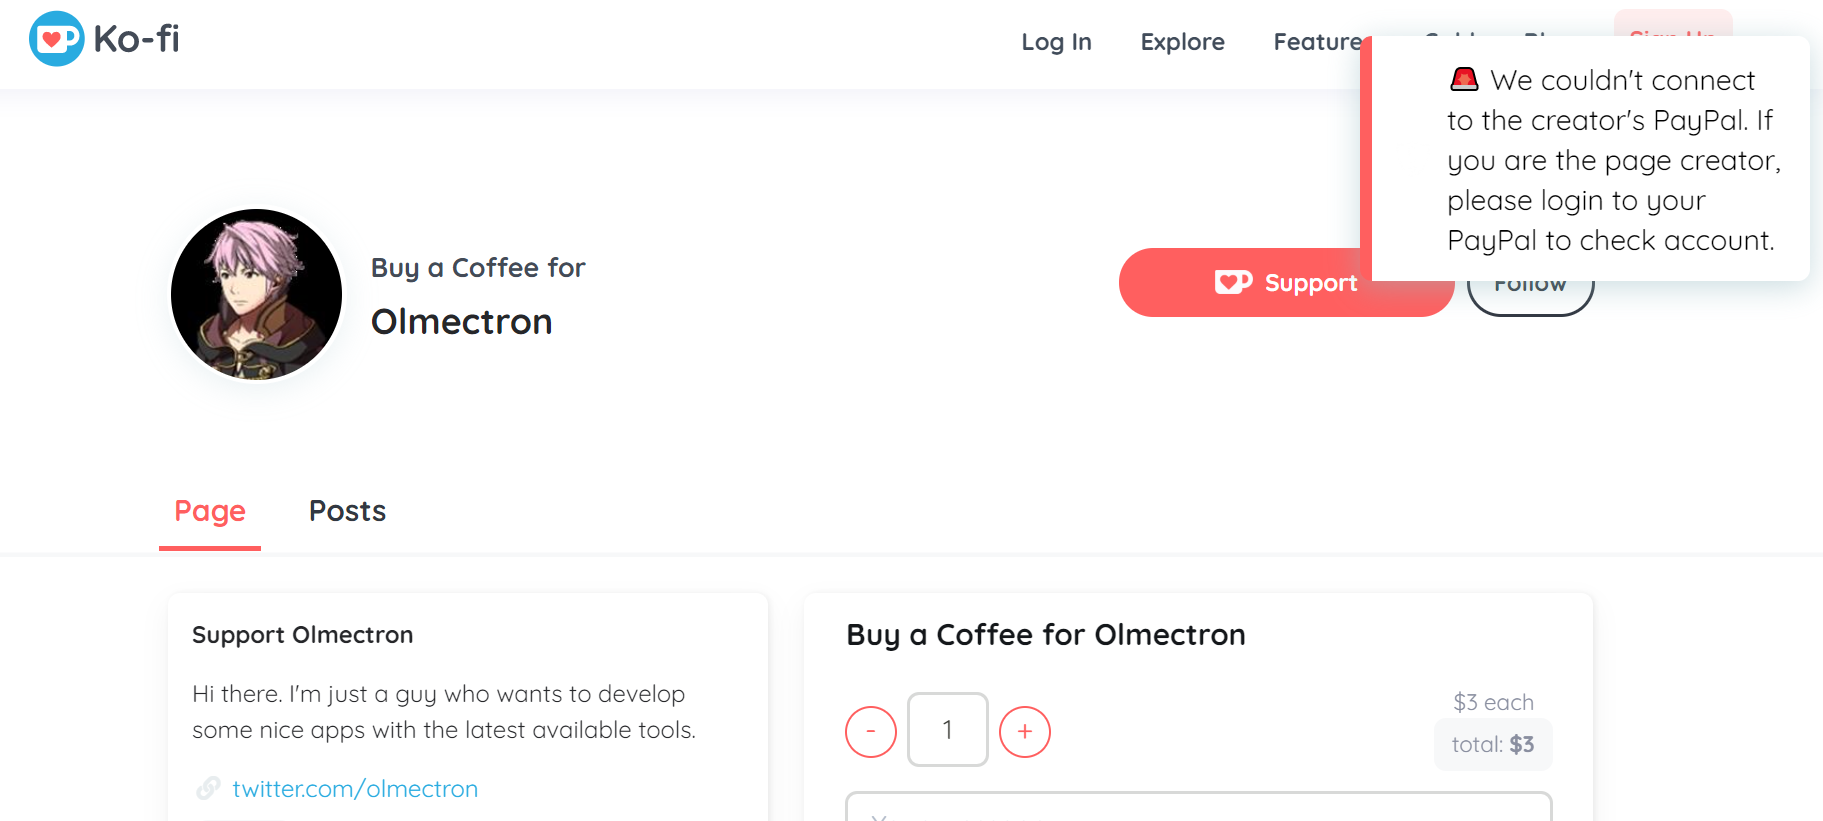The image size is (1823, 821).
Task: Open Features in the top navigation
Action: [1317, 42]
